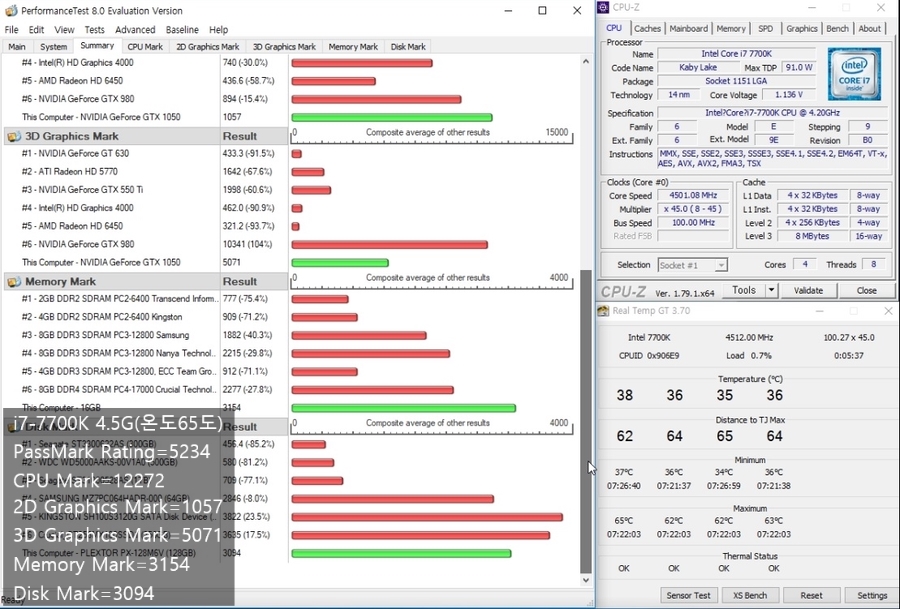Open the About tab in CPU-Z

tap(869, 28)
